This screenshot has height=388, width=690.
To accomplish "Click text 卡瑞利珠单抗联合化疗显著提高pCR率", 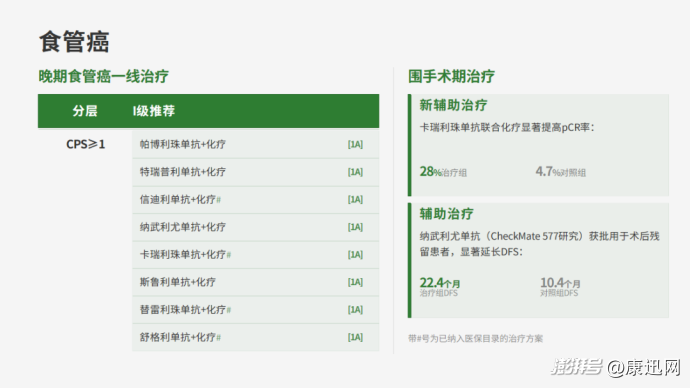I will point(507,128).
